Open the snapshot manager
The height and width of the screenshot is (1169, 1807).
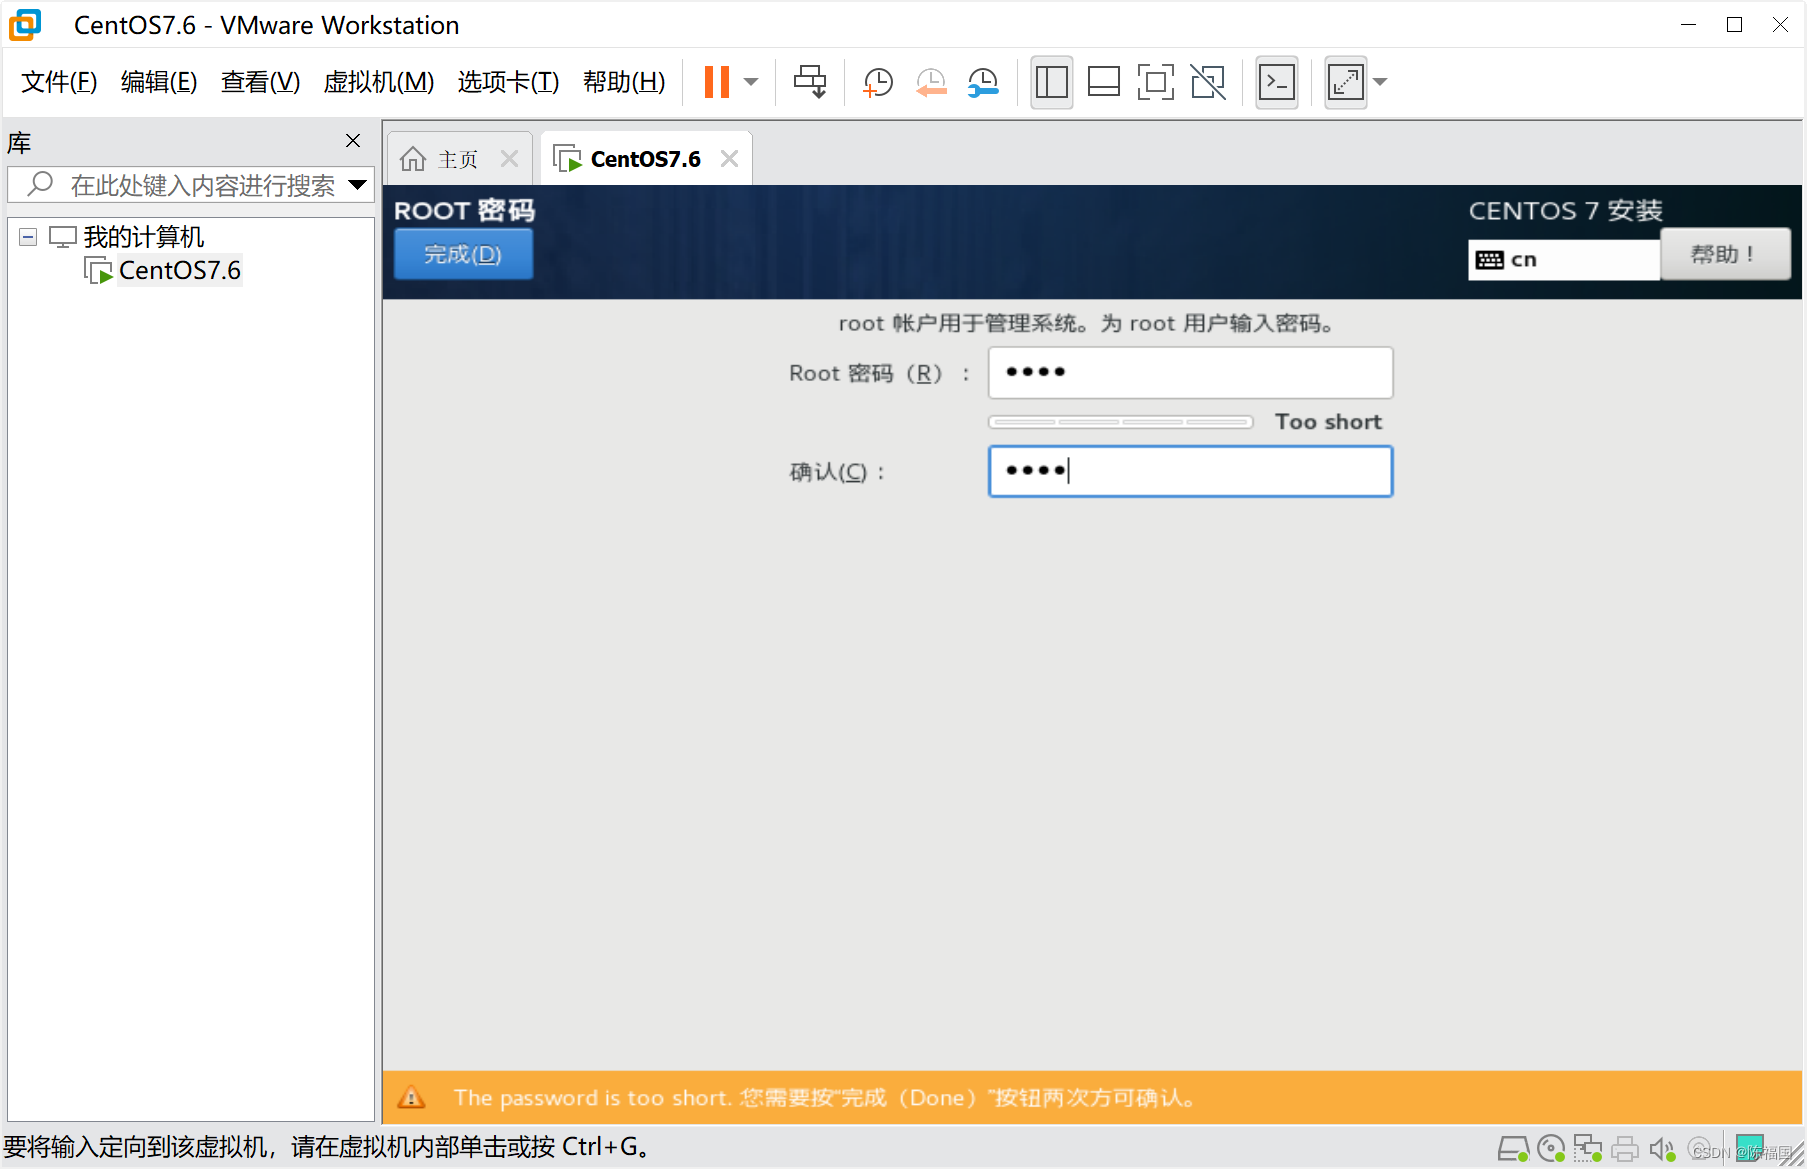pyautogui.click(x=983, y=82)
